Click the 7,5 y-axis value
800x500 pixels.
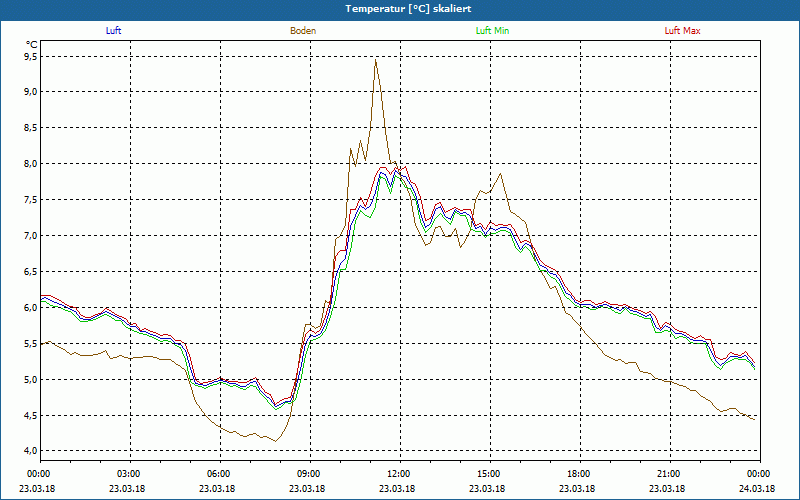30,199
